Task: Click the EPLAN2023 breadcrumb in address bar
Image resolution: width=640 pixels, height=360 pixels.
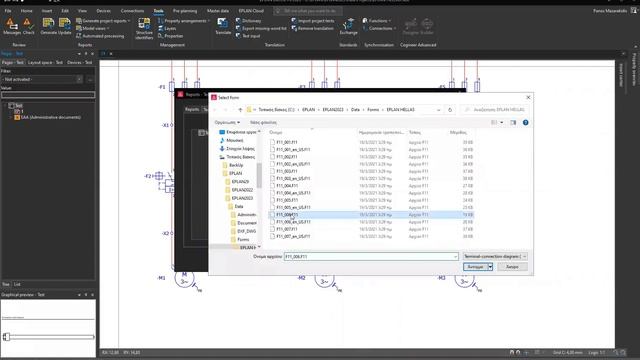Action: coord(333,110)
